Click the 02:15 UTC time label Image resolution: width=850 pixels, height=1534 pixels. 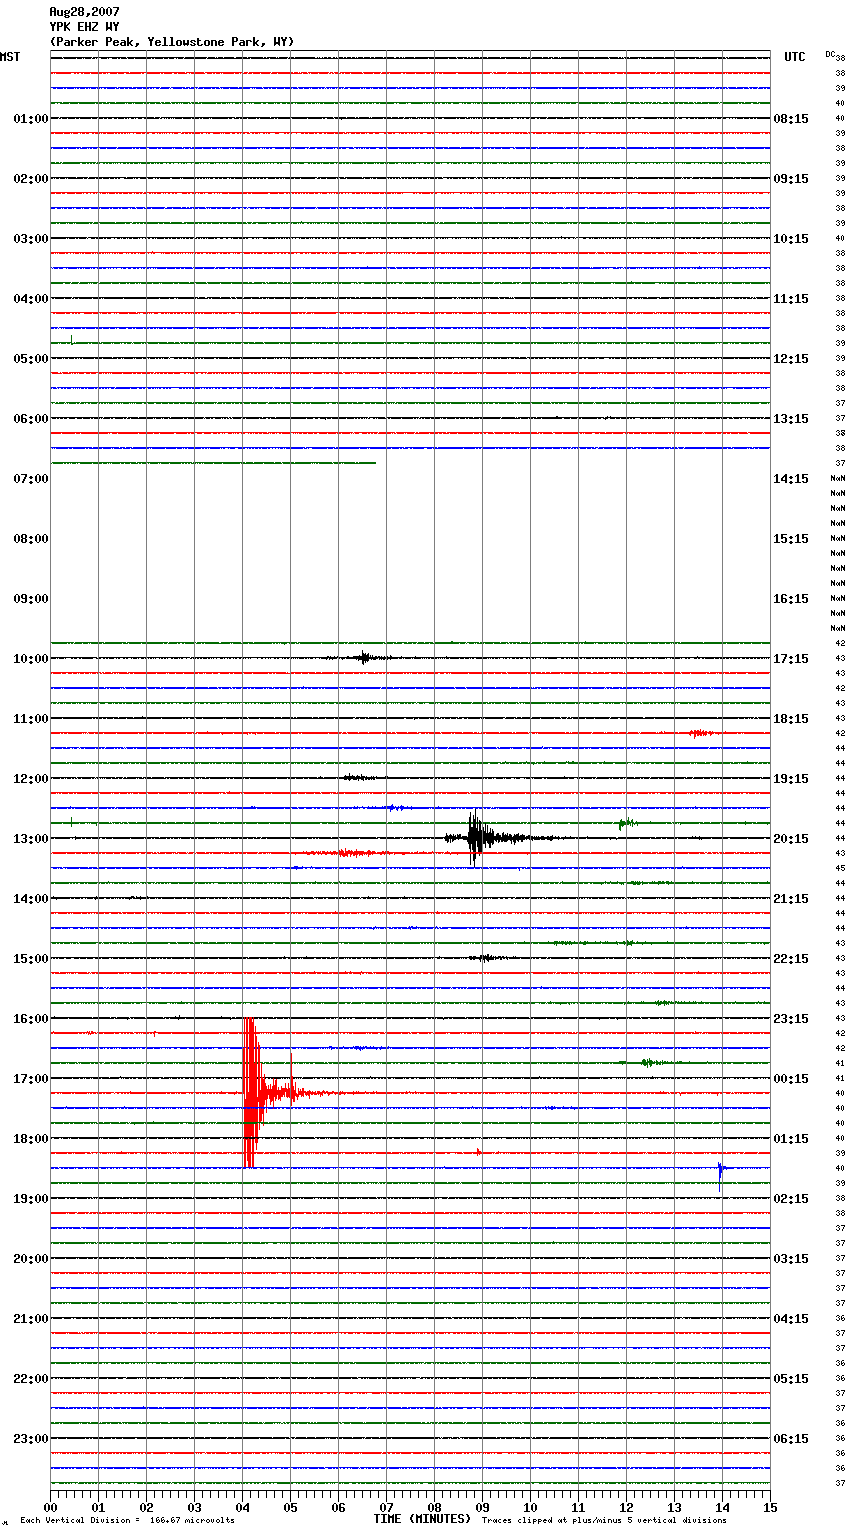coord(791,1199)
